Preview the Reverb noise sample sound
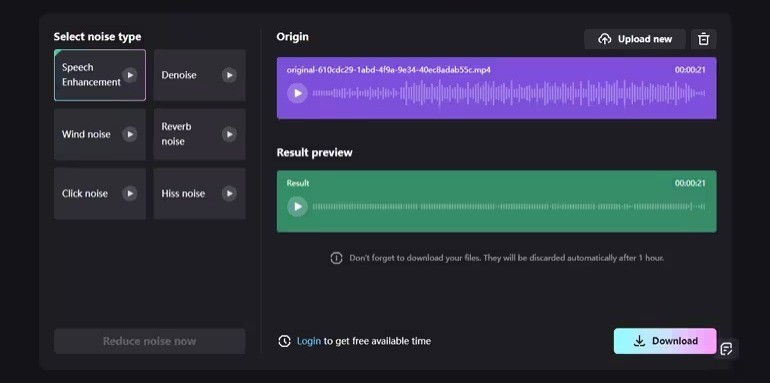Image resolution: width=770 pixels, height=383 pixels. (229, 134)
